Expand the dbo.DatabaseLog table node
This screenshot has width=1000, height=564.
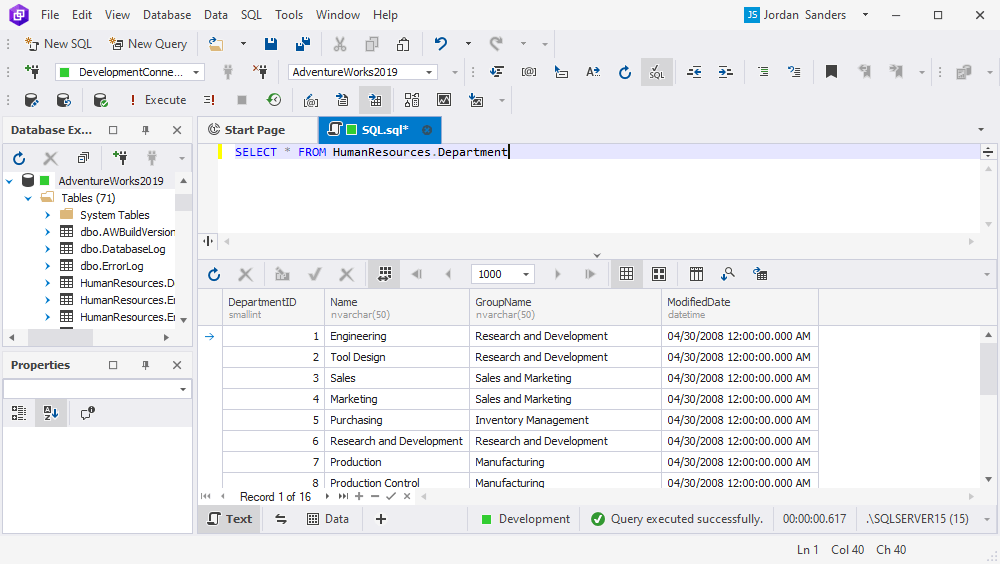click(47, 249)
